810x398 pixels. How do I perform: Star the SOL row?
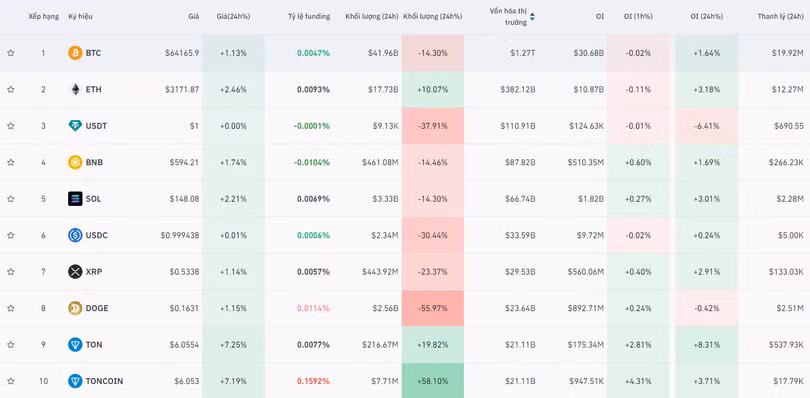click(10, 199)
